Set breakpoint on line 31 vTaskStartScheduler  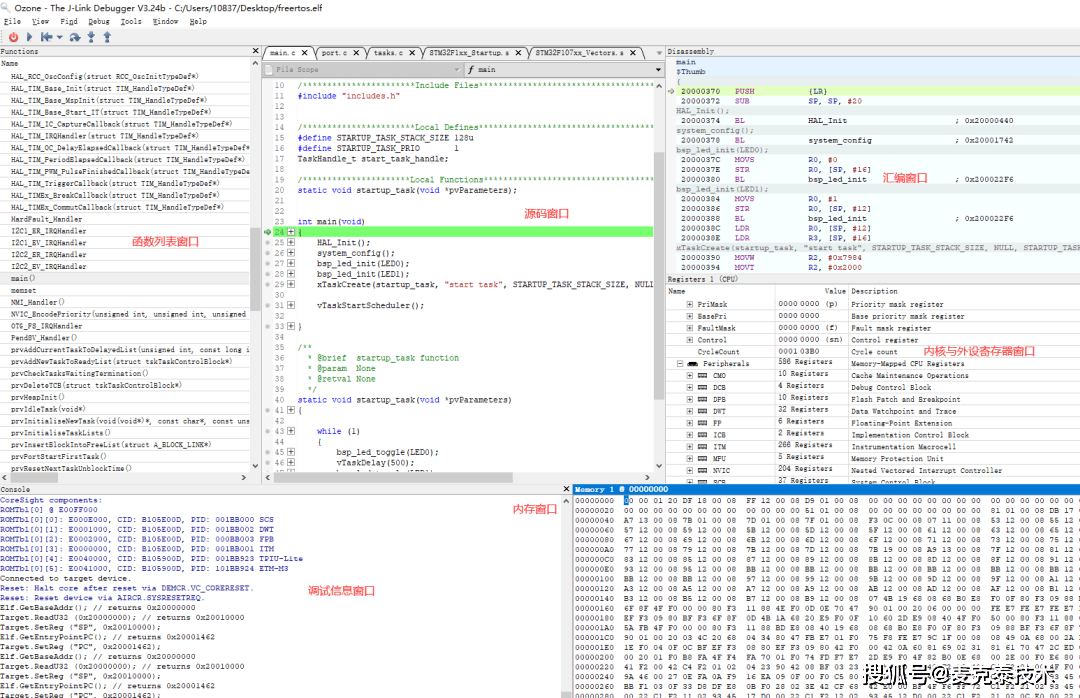coord(268,305)
